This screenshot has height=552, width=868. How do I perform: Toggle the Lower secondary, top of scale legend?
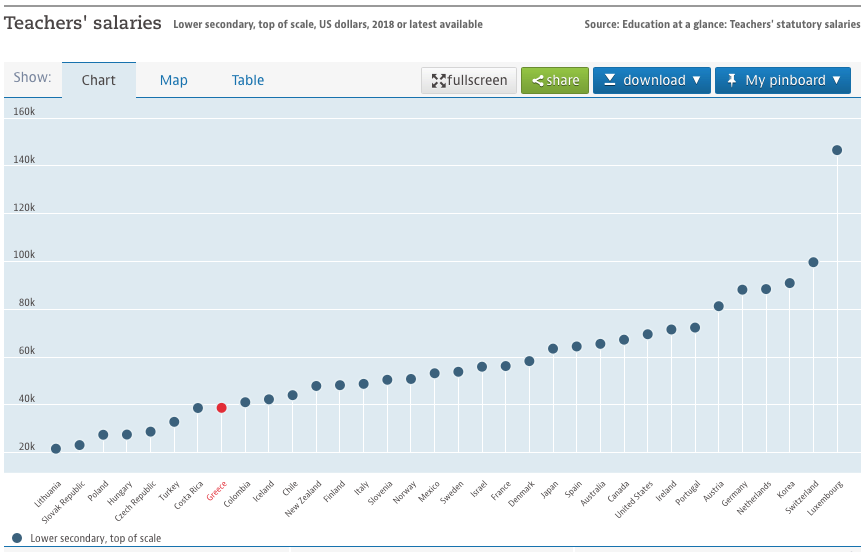point(95,538)
